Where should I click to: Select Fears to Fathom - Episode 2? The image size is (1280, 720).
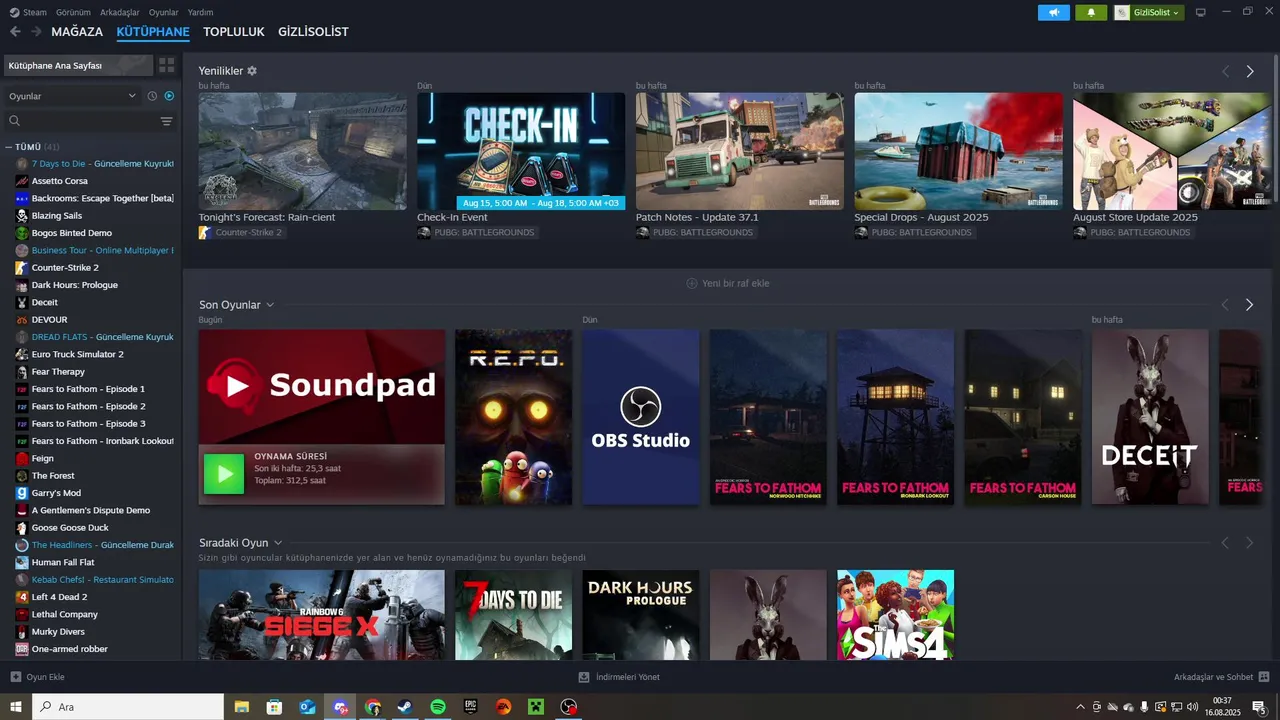90,406
